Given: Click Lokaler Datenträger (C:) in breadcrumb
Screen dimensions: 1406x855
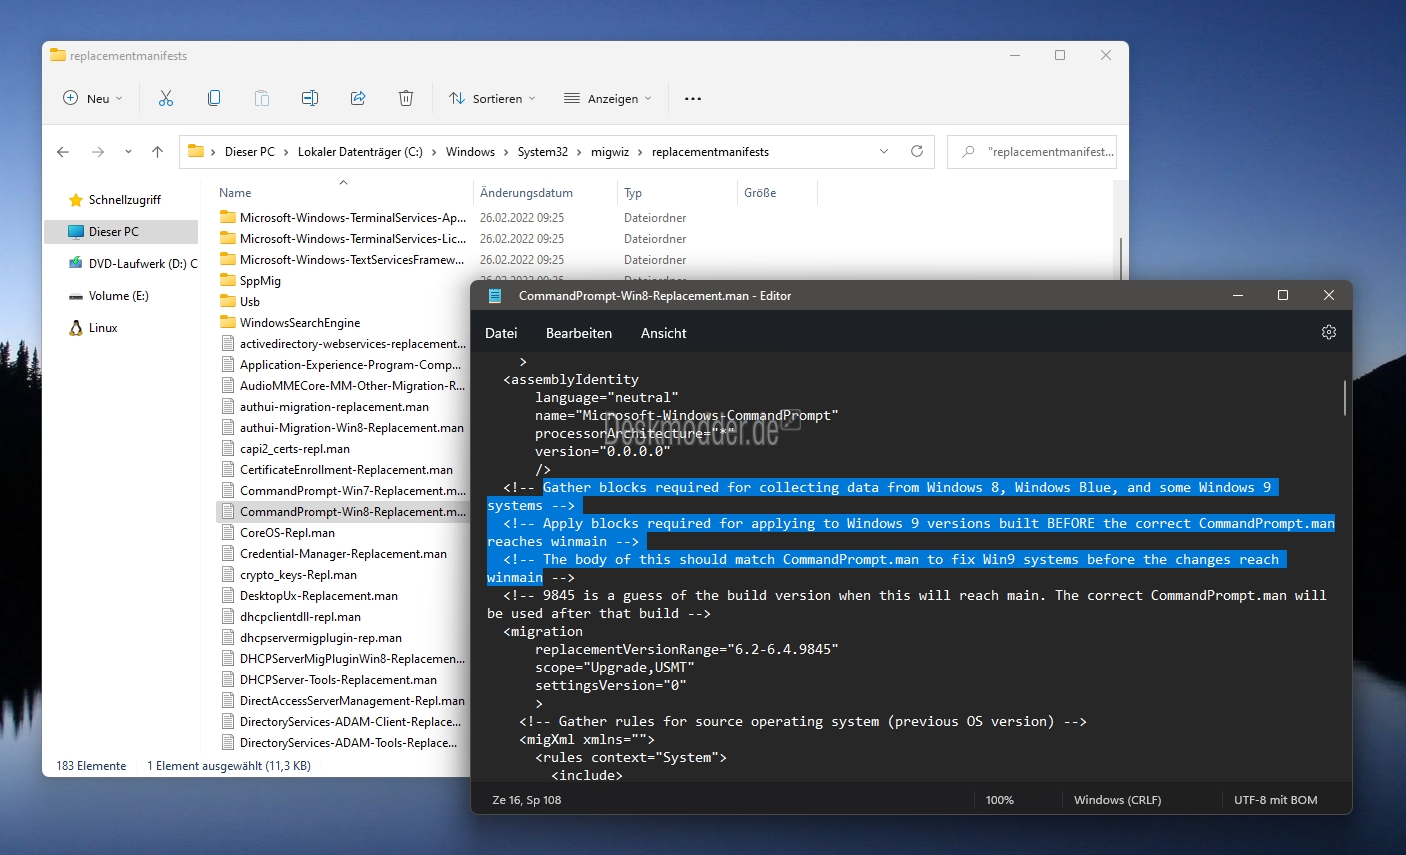Looking at the screenshot, I should pos(360,152).
